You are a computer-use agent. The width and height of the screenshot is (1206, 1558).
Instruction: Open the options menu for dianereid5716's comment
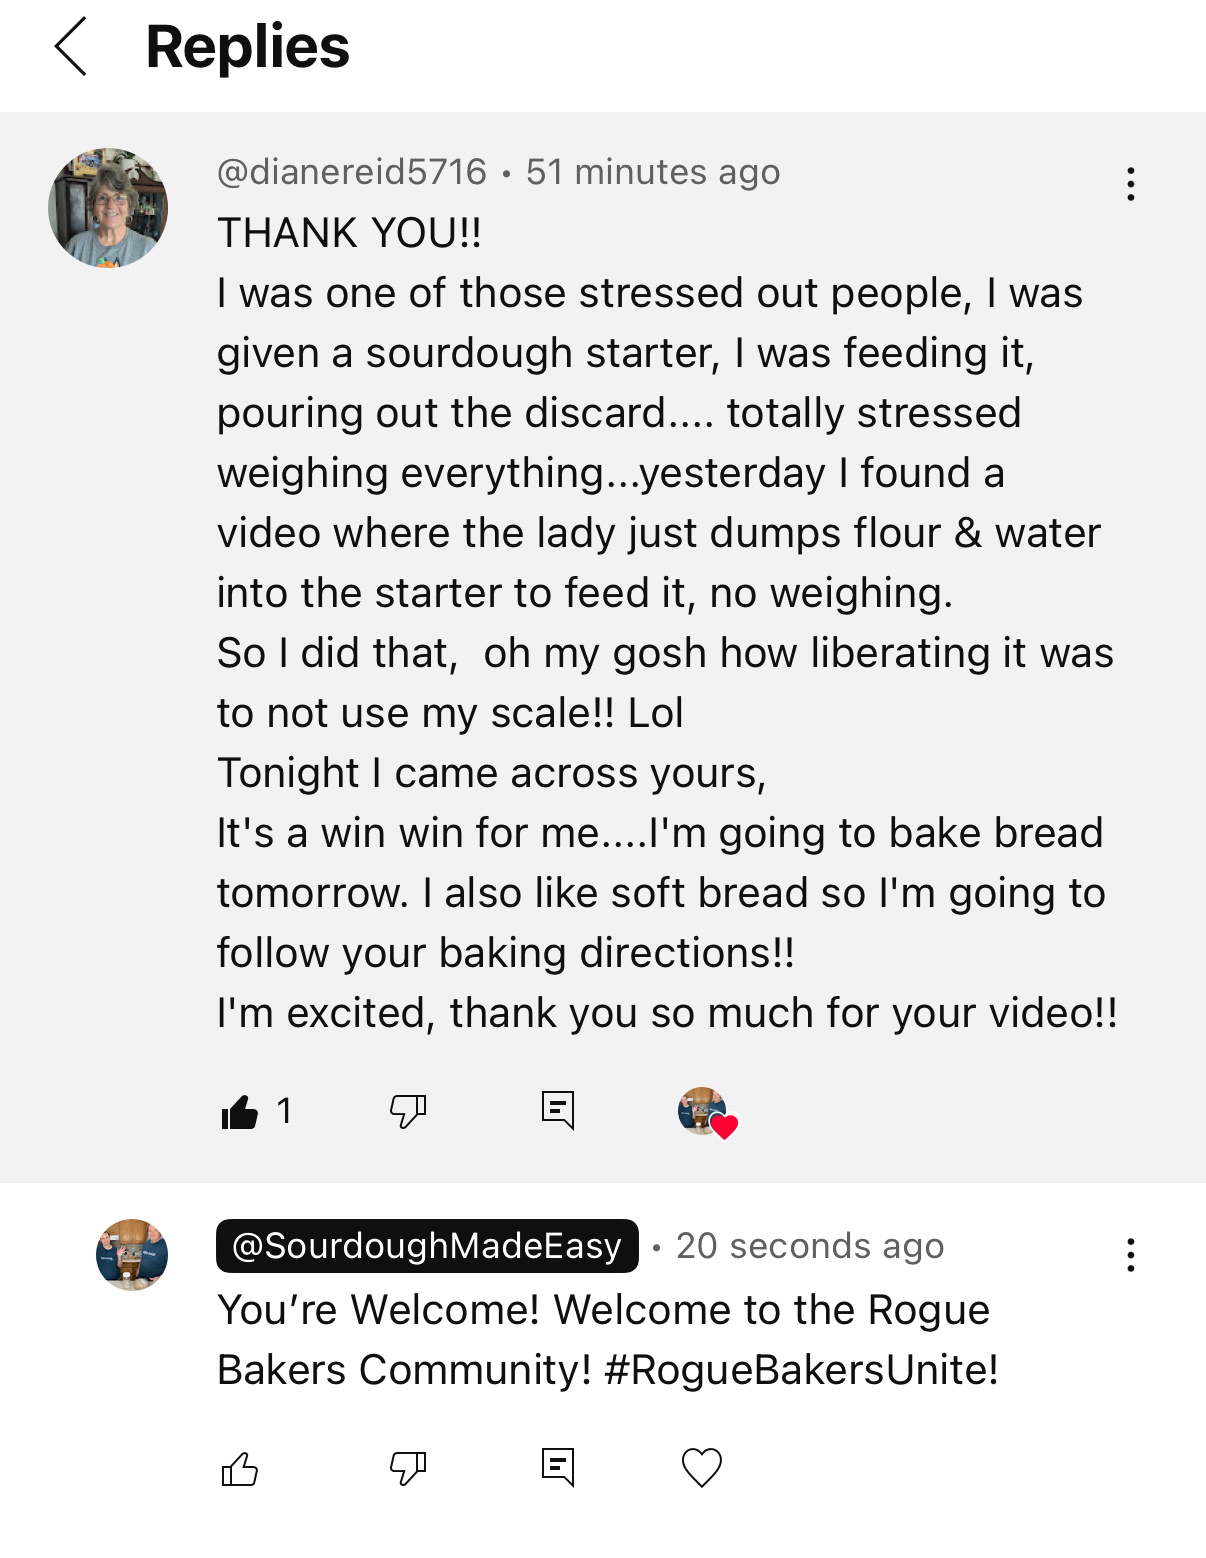click(1130, 184)
